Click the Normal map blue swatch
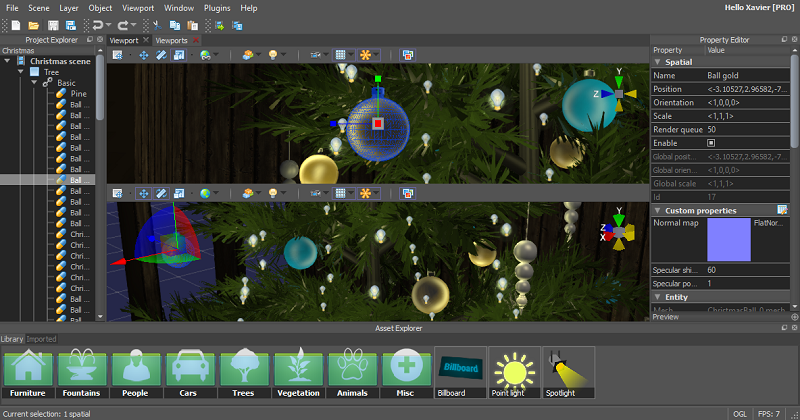The width and height of the screenshot is (800, 420). (x=728, y=240)
